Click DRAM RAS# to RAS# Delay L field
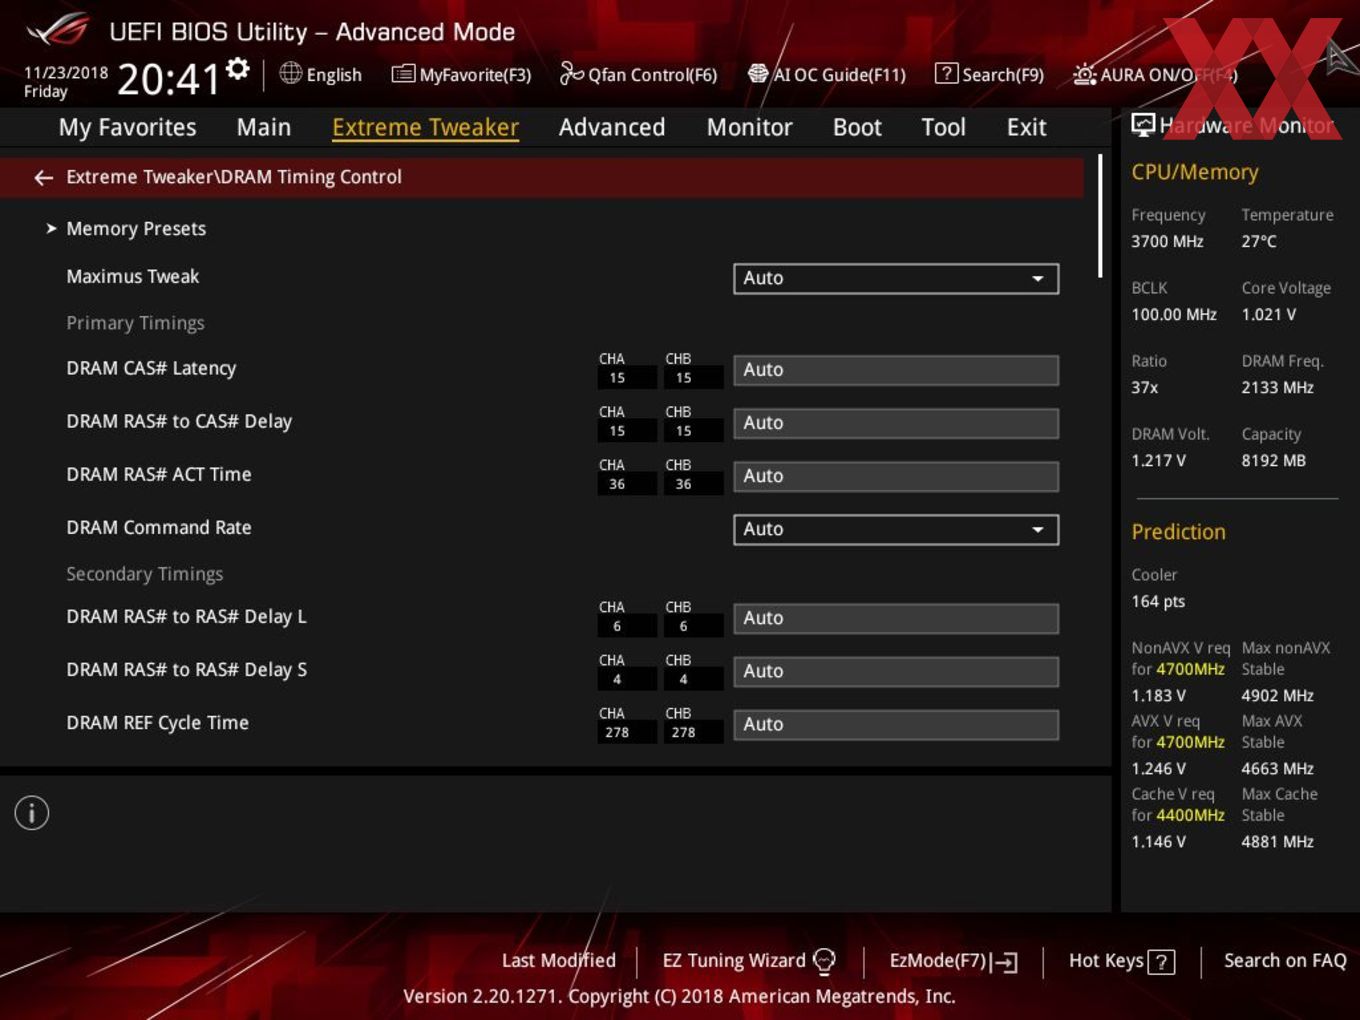The width and height of the screenshot is (1360, 1020). point(896,618)
